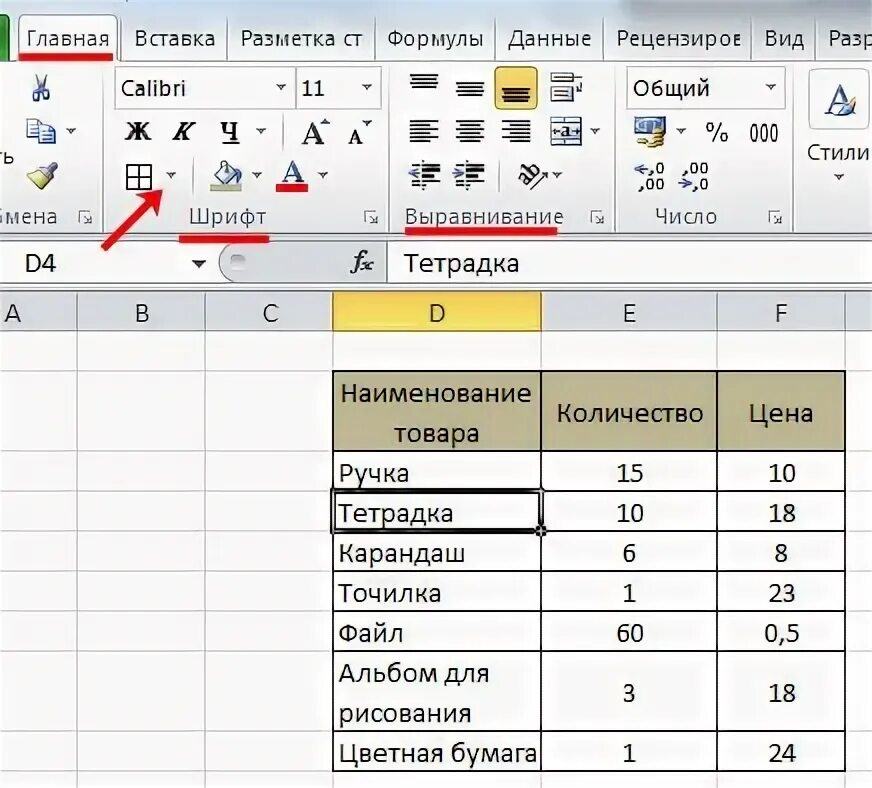Open the underline style dropdown arrow
Screen dimensions: 872x788
point(261,131)
